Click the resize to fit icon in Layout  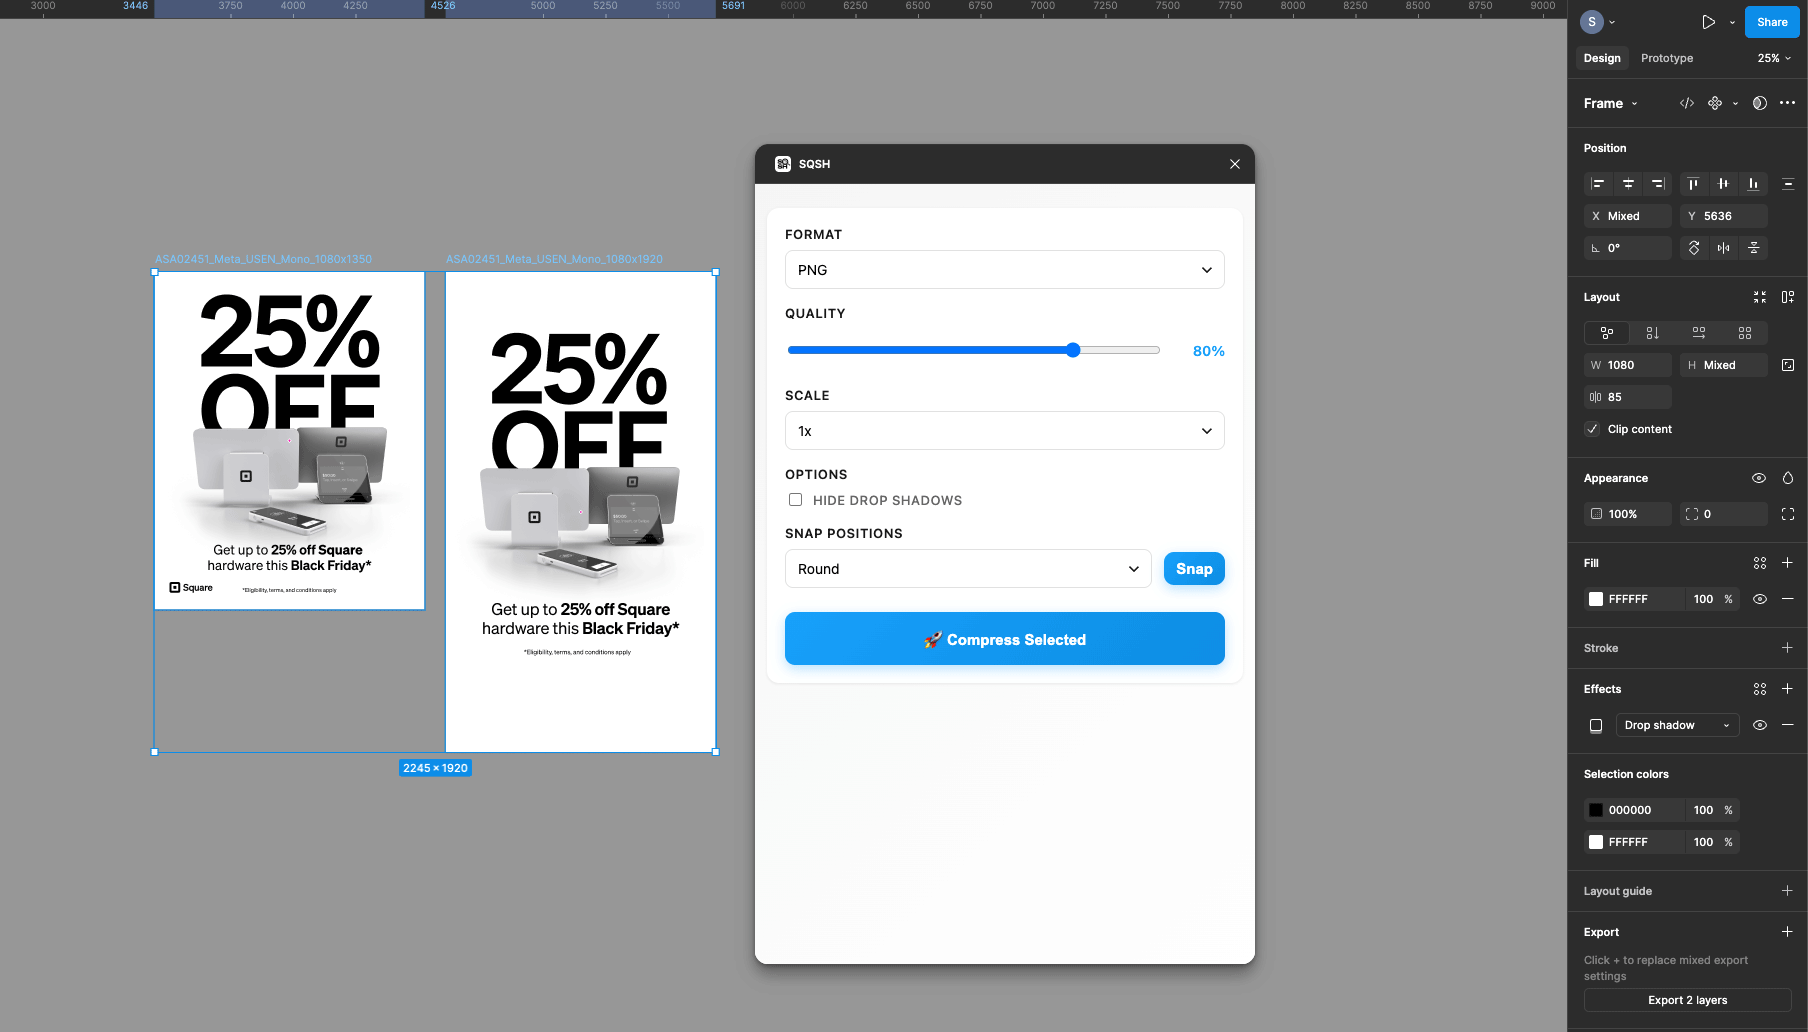pos(1760,297)
